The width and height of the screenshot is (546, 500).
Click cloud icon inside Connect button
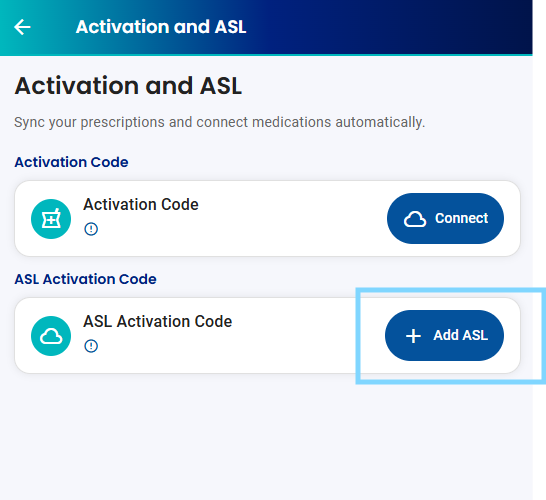[415, 219]
